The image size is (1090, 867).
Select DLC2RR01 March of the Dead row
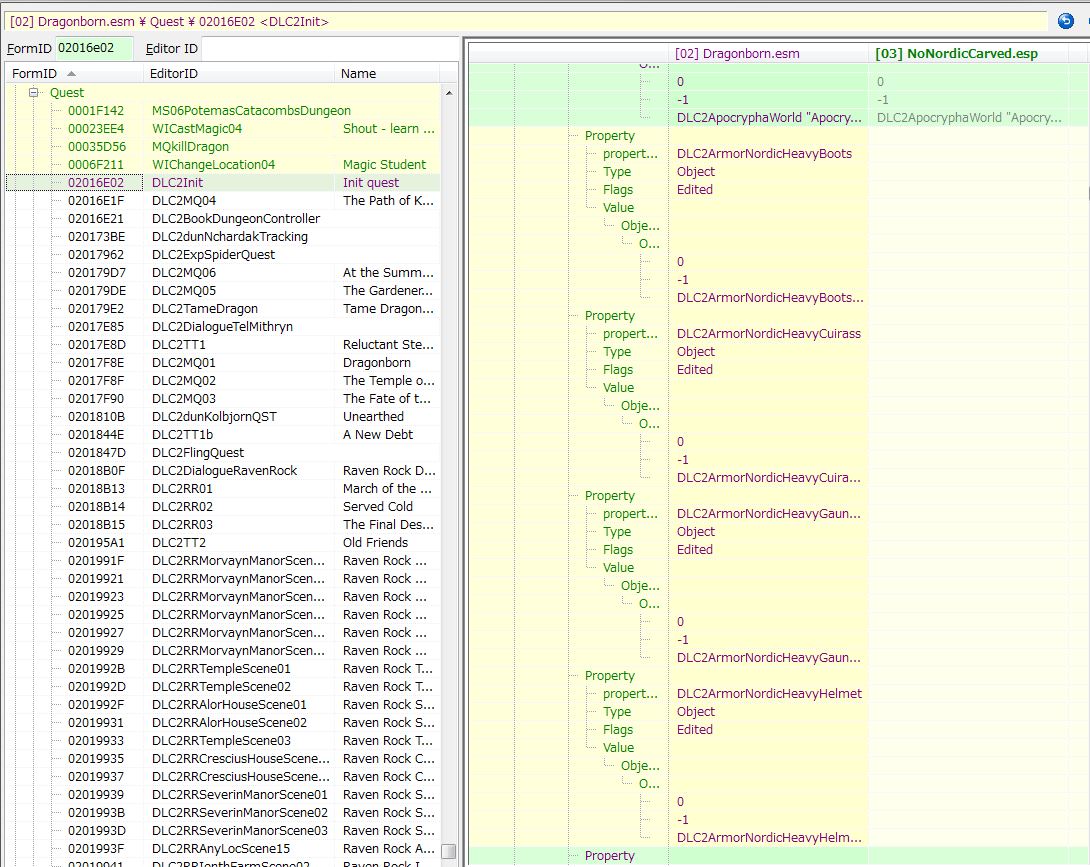coord(223,489)
